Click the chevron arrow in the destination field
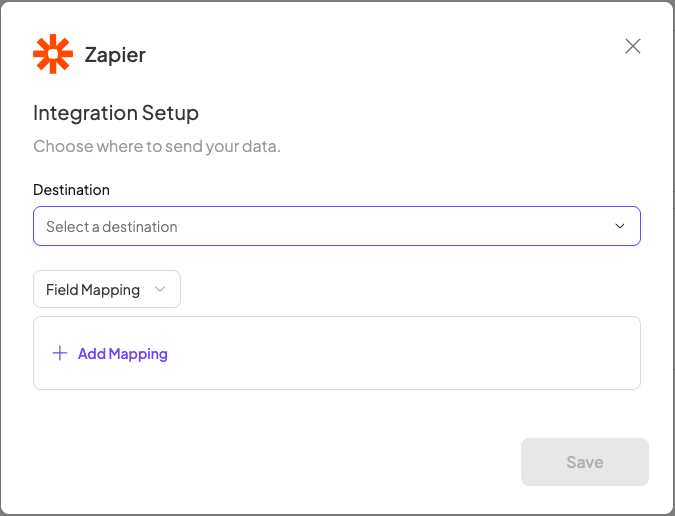 click(x=620, y=226)
